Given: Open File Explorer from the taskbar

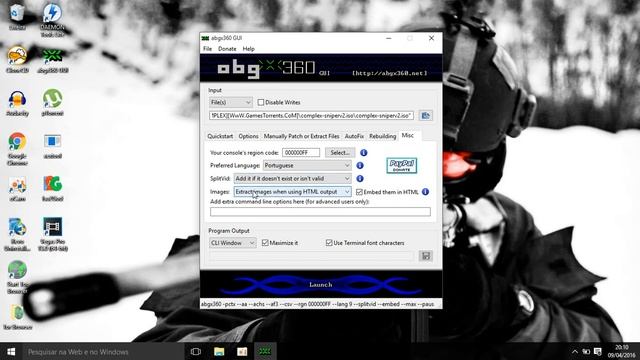Looking at the screenshot, I should tap(219, 351).
